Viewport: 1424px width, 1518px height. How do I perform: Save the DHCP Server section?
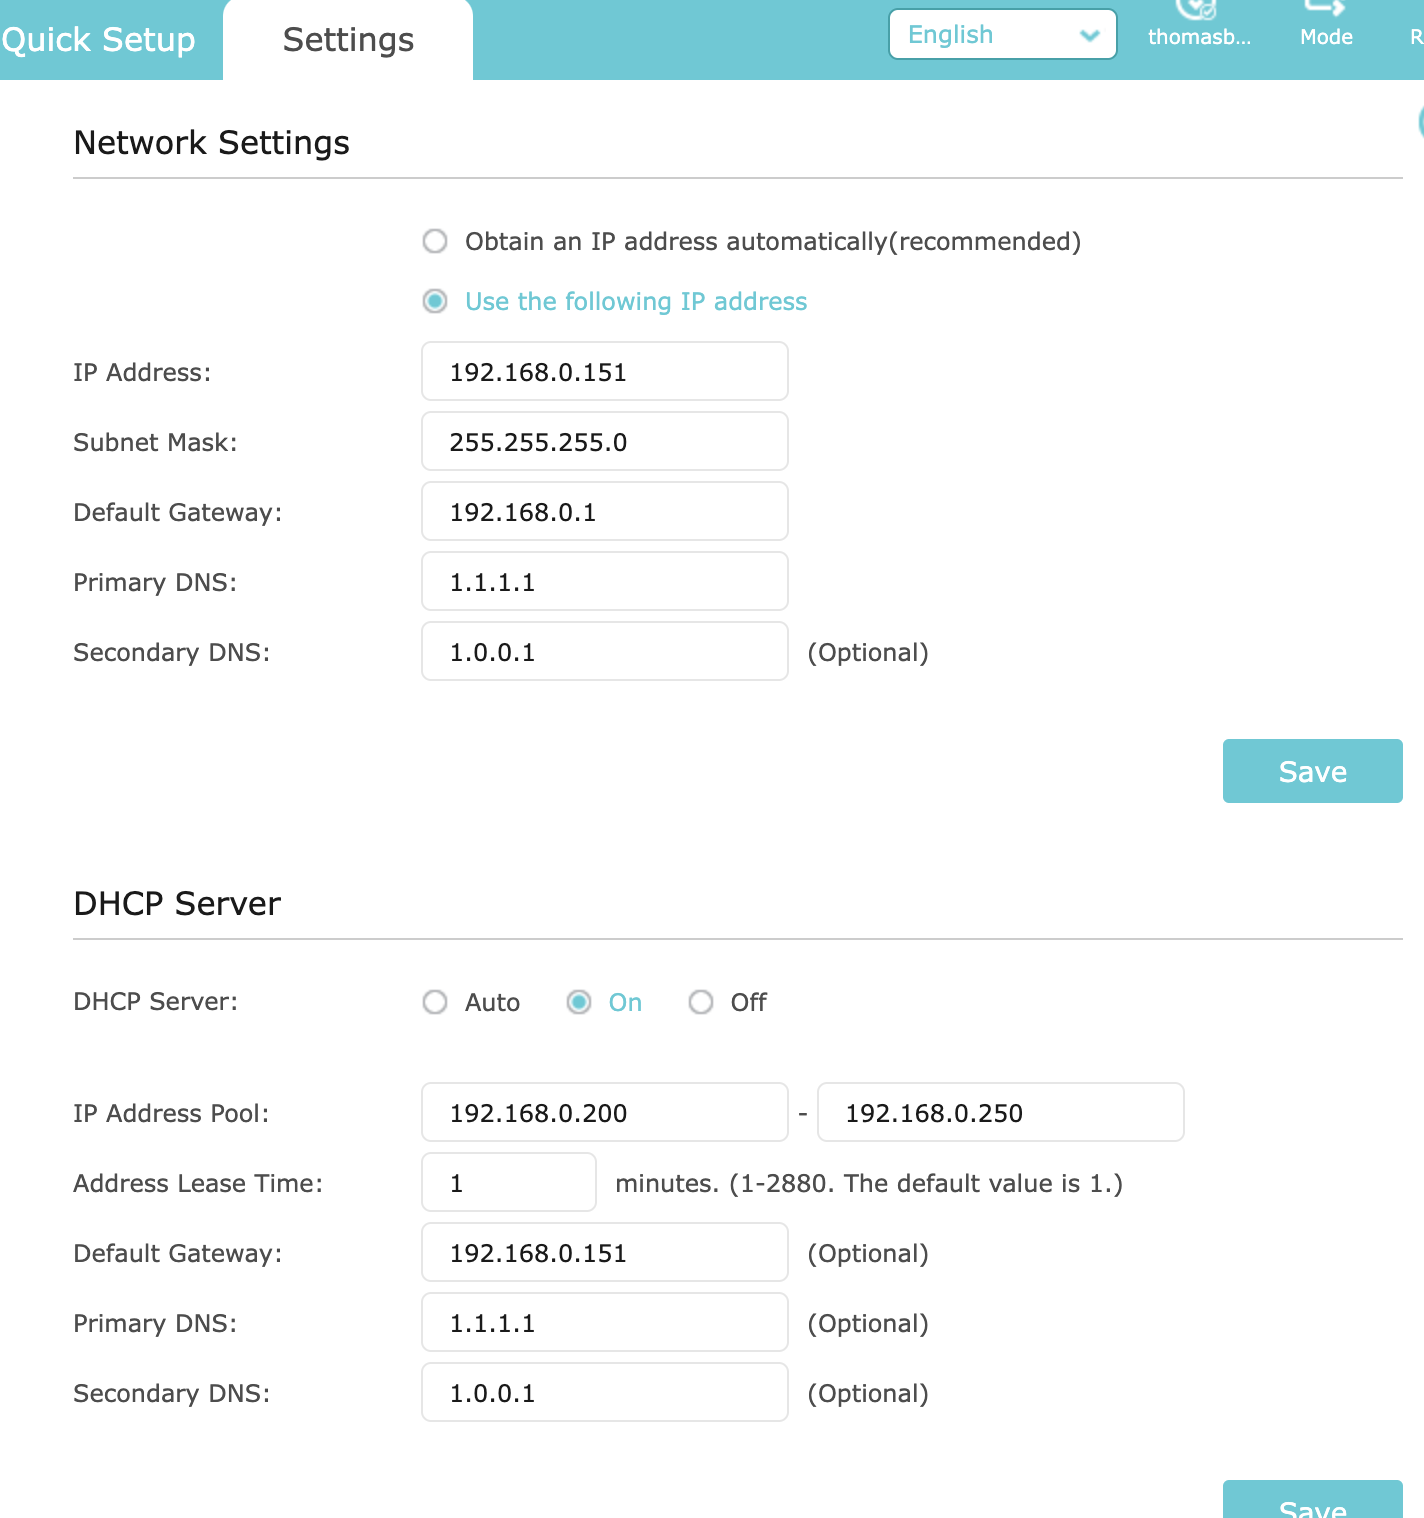[1312, 1501]
